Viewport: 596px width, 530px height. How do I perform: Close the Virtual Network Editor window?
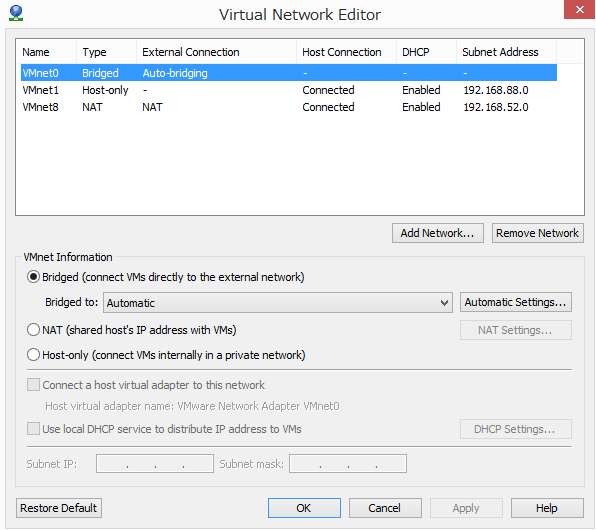coord(579,9)
